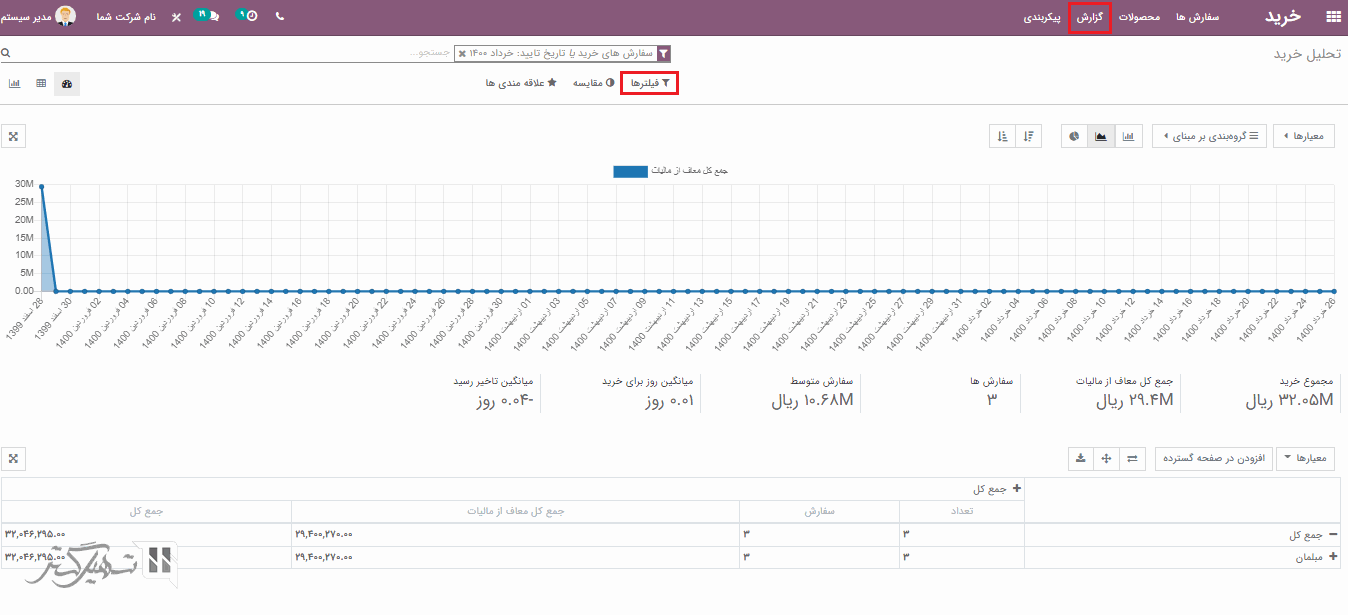Viewport: 1348px width, 615px height.
Task: Open the گزارش menu
Action: 1089,18
